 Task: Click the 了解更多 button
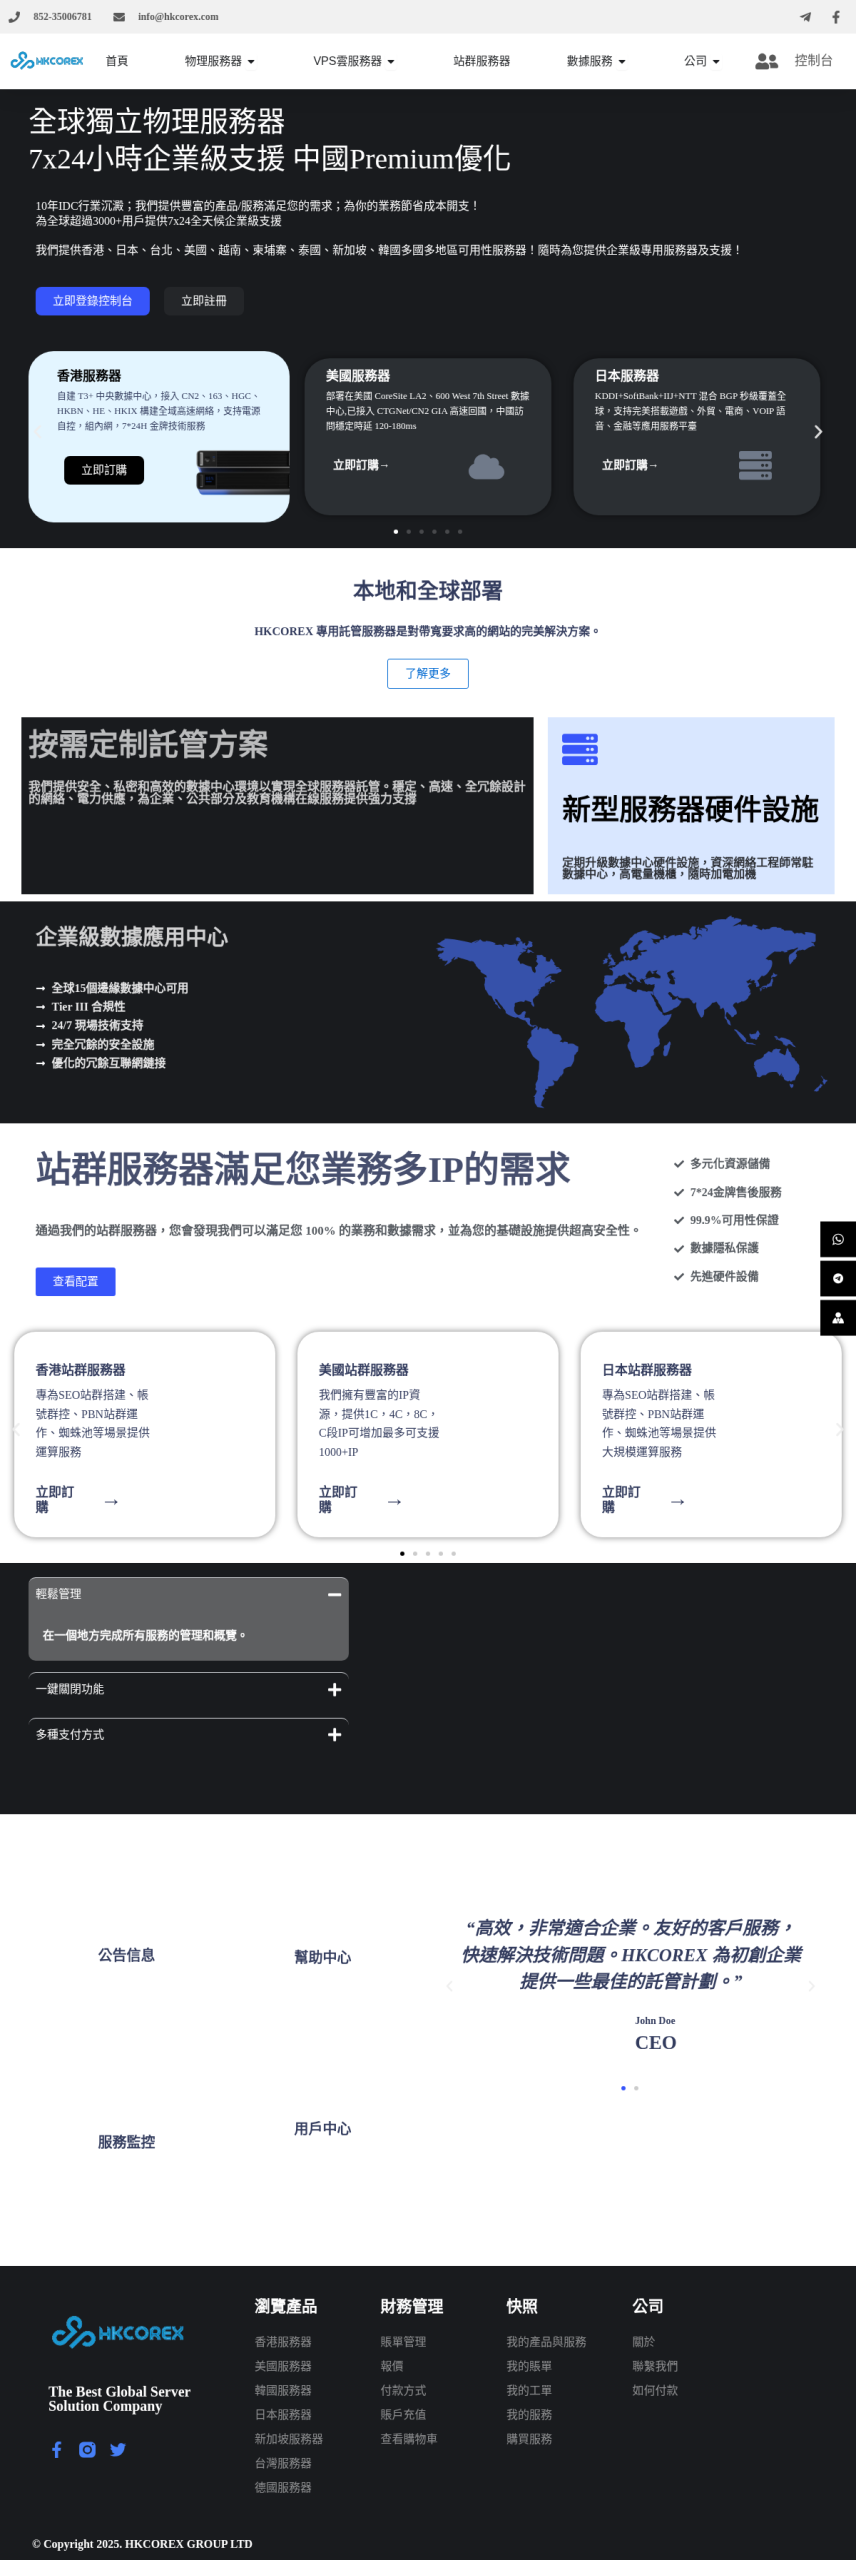click(x=428, y=673)
